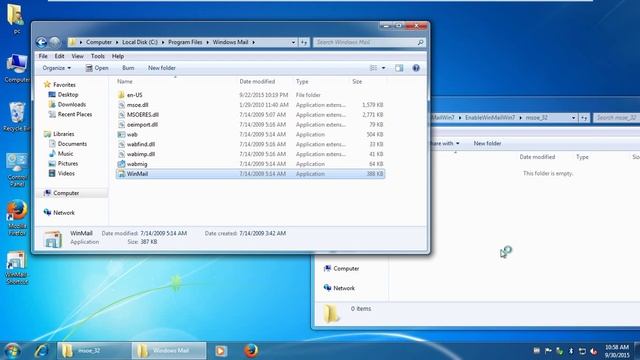Sort by the Date modified column in Windows Mail window
The width and height of the screenshot is (640, 360).
[x=257, y=82]
